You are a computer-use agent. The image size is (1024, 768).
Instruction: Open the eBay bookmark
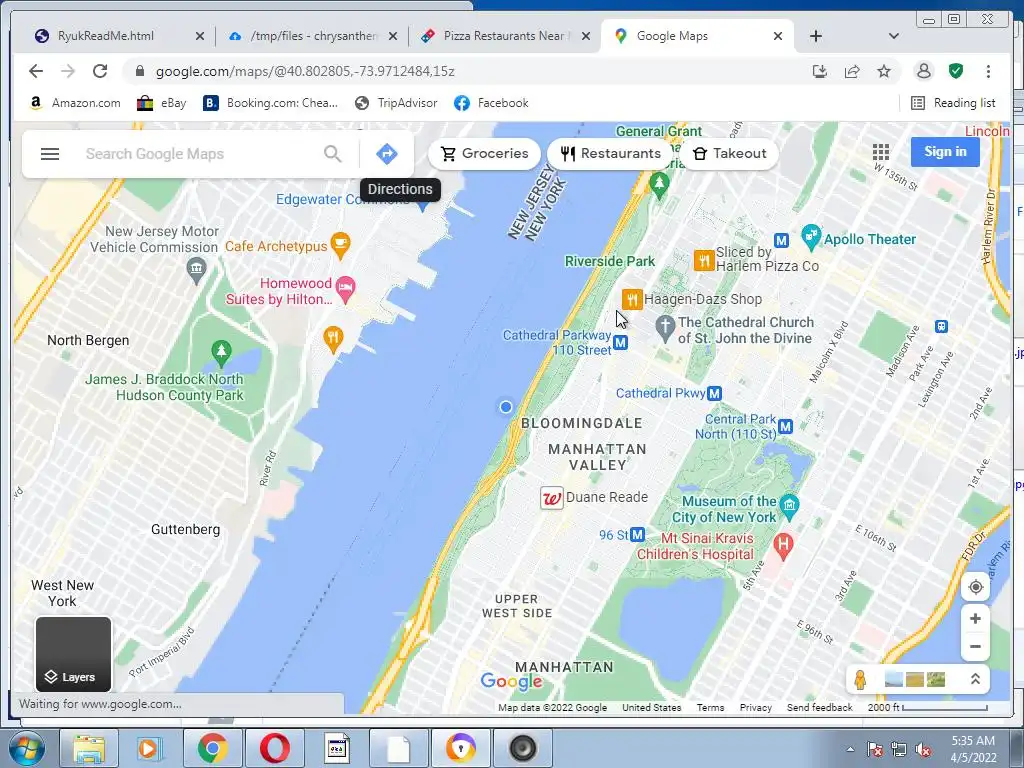pyautogui.click(x=161, y=103)
